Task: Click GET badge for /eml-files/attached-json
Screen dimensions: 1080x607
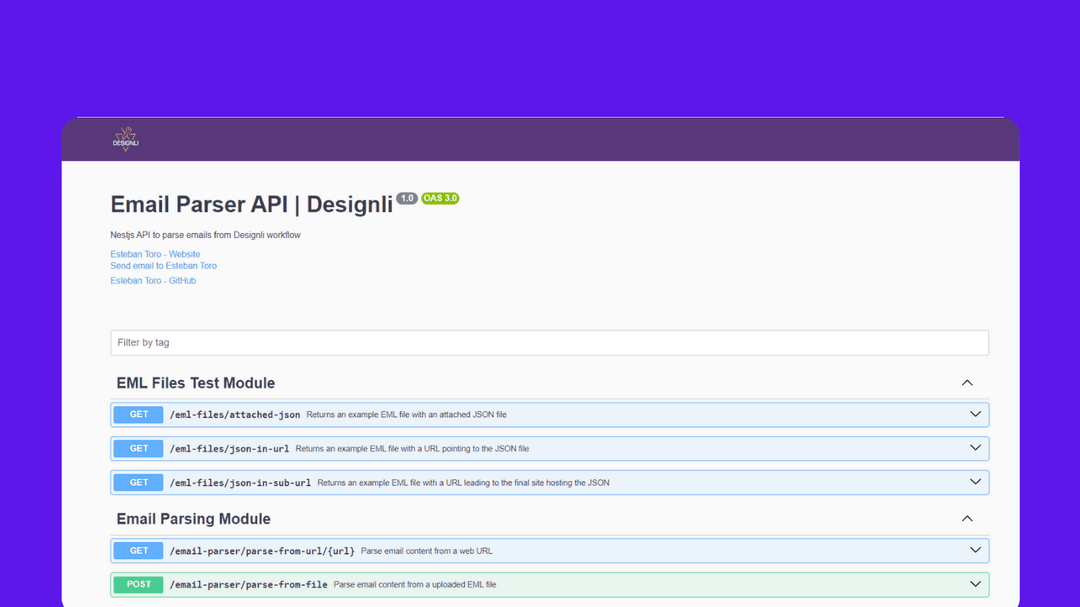Action: (x=138, y=415)
